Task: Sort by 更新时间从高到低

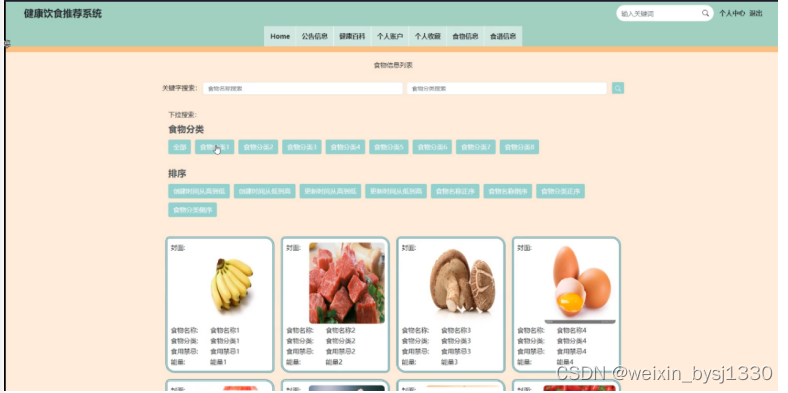Action: pyautogui.click(x=330, y=191)
